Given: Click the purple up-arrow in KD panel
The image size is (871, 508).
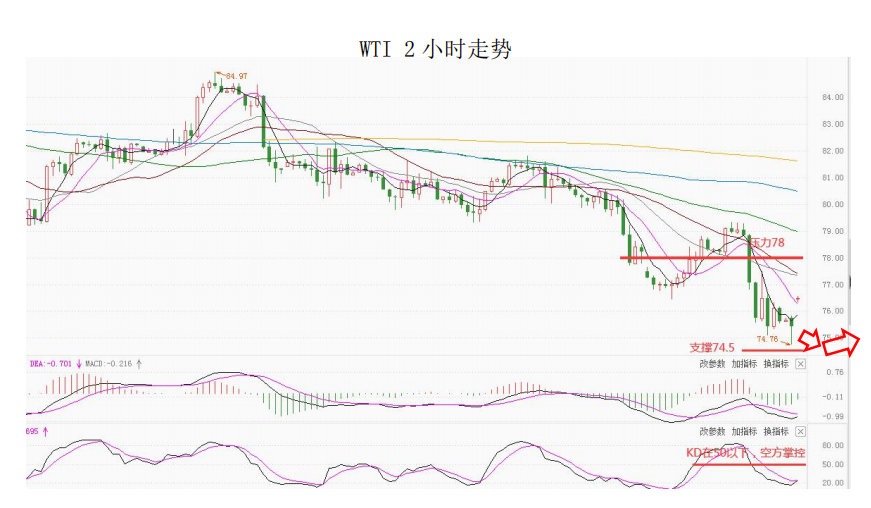Looking at the screenshot, I should [45, 431].
